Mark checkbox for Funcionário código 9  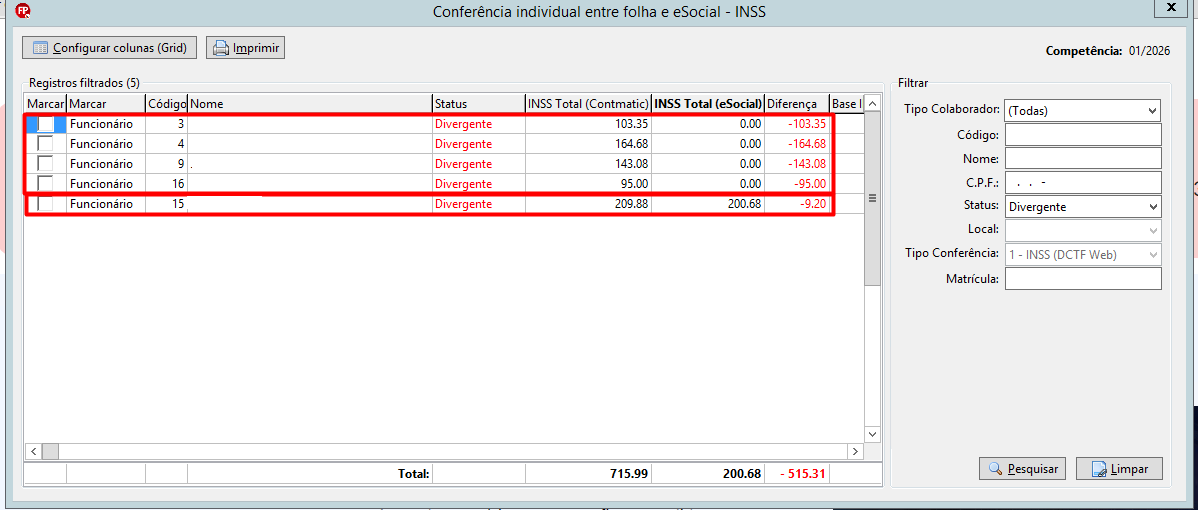click(x=46, y=163)
